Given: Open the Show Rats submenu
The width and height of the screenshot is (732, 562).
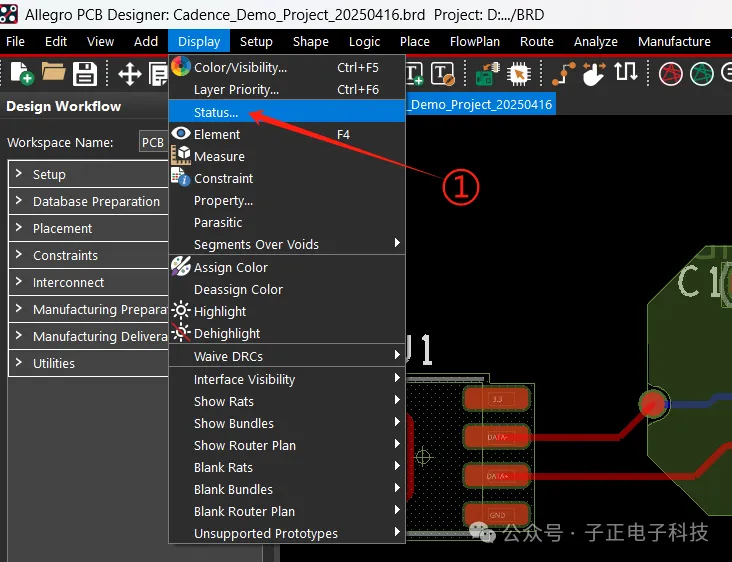Looking at the screenshot, I should 287,401.
